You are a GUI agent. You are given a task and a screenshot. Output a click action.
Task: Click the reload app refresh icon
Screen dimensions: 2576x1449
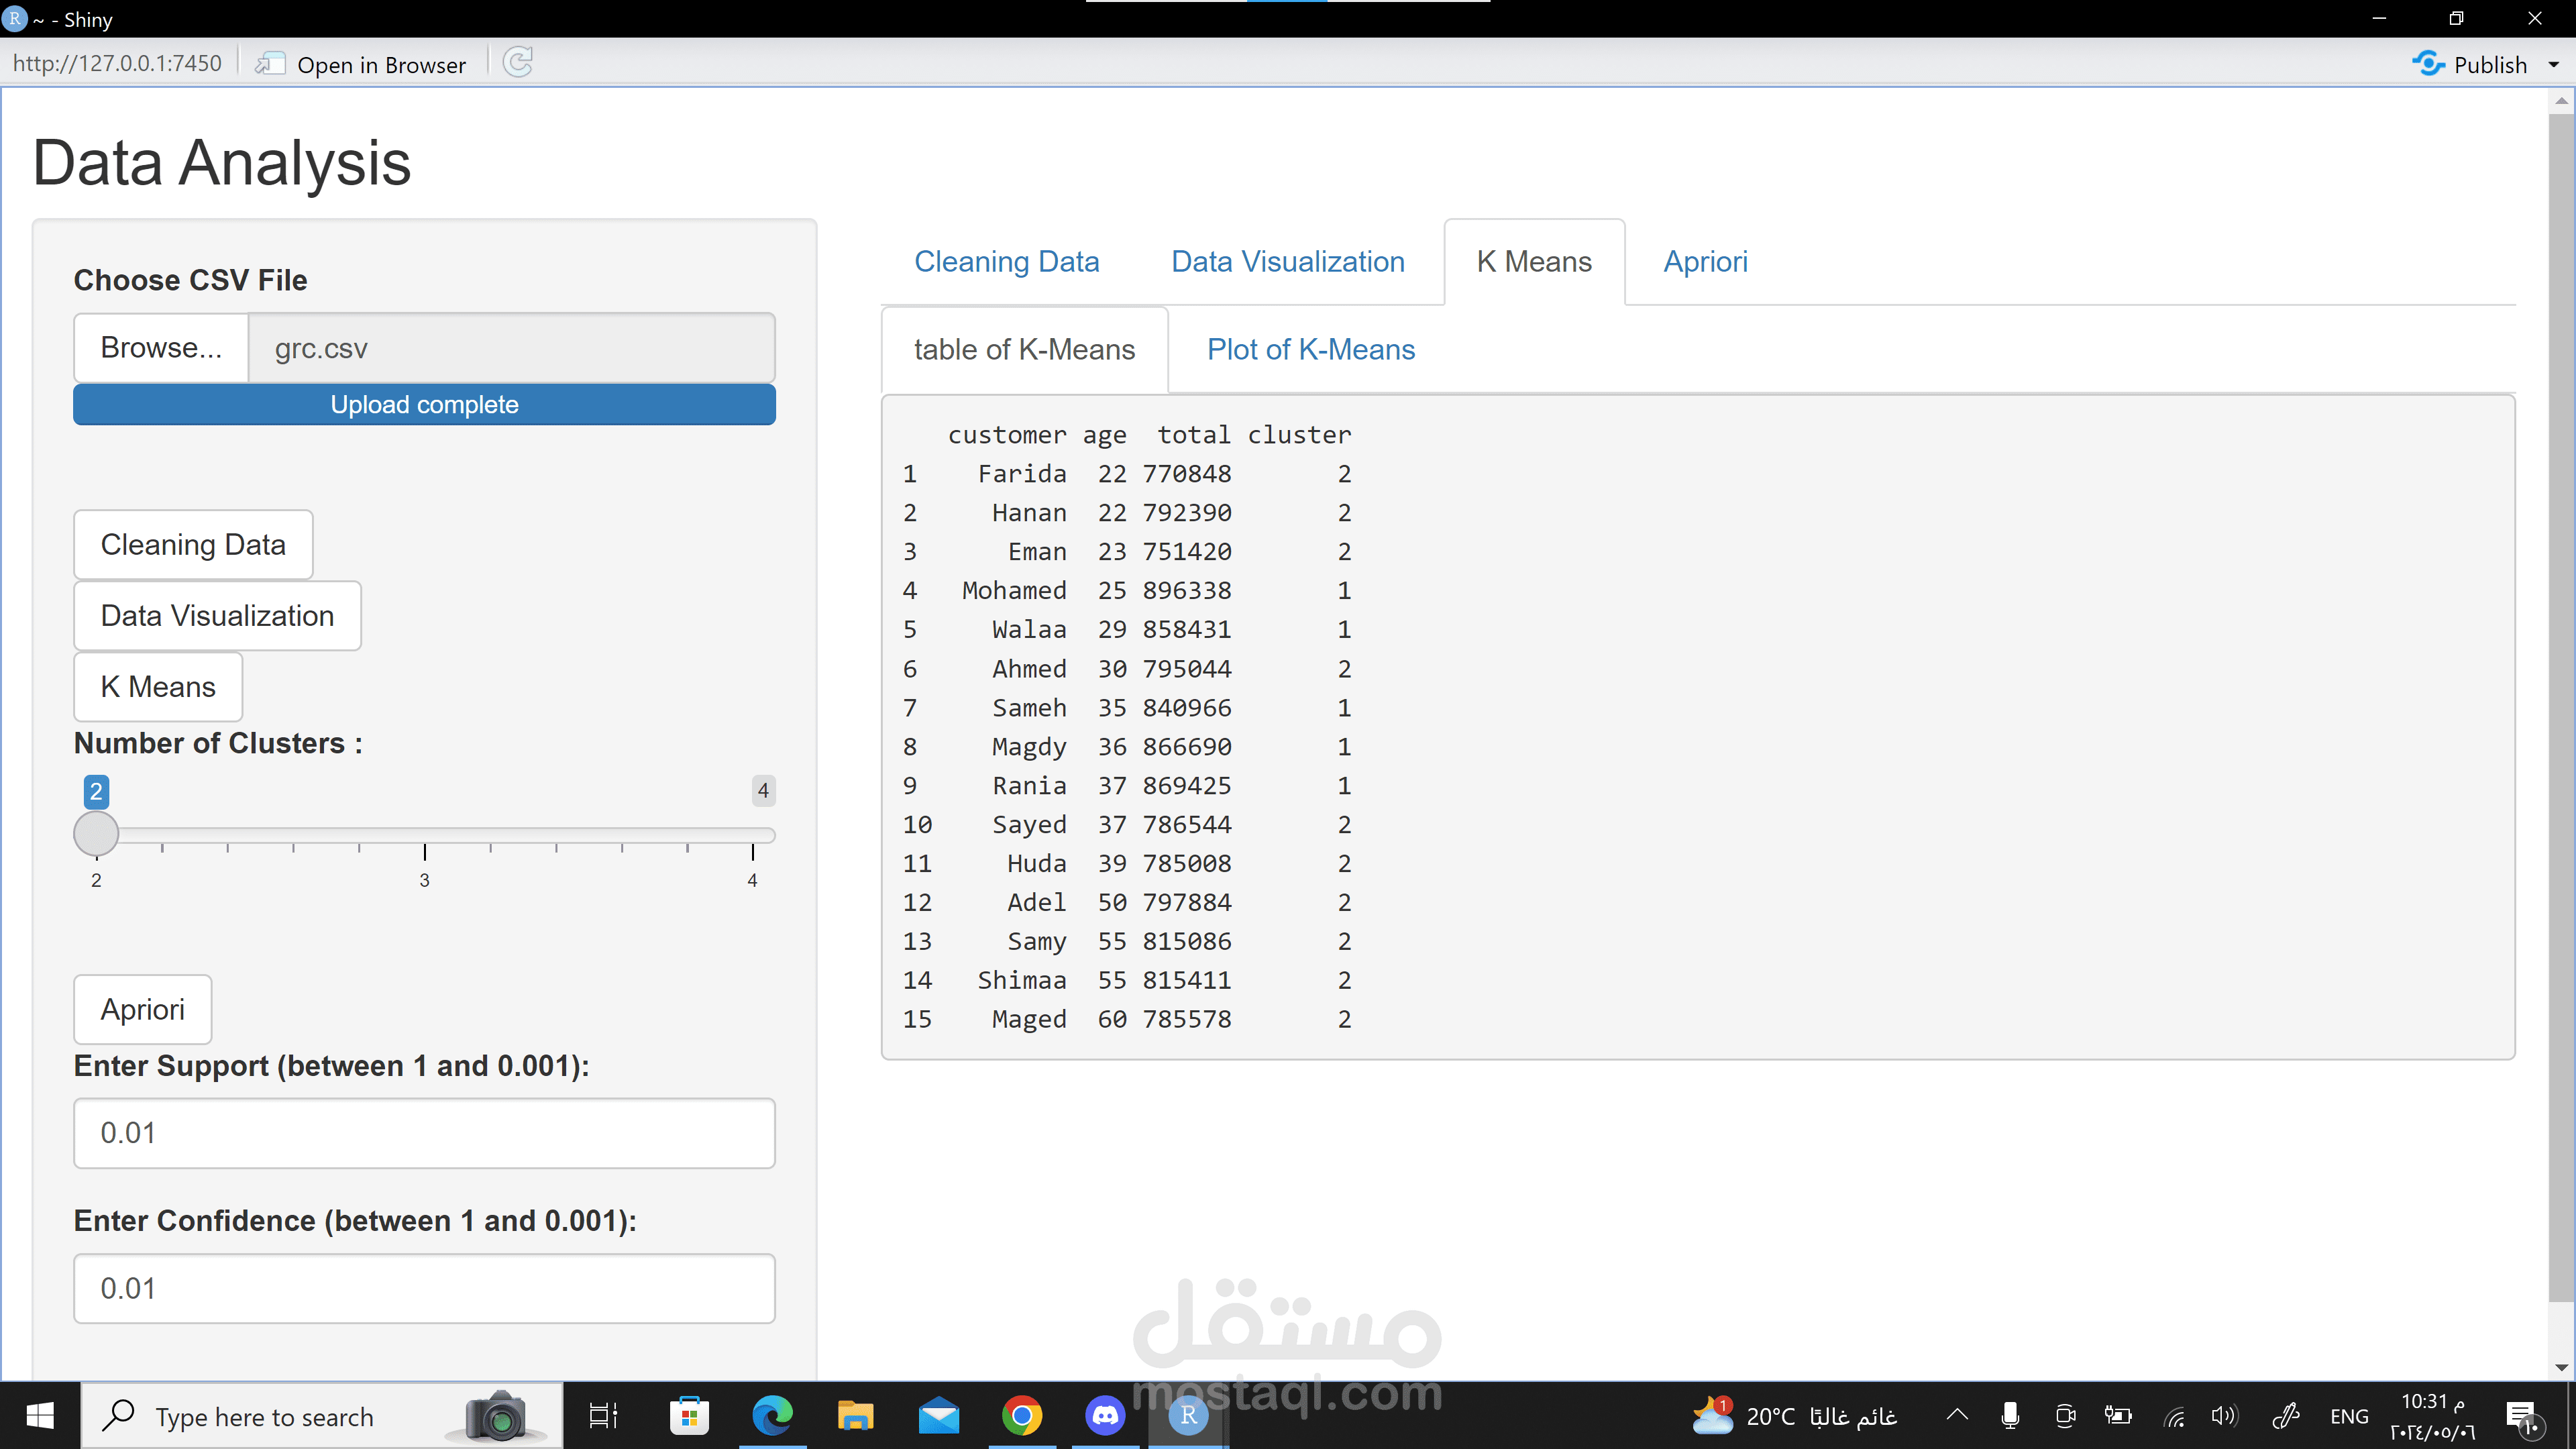click(518, 63)
